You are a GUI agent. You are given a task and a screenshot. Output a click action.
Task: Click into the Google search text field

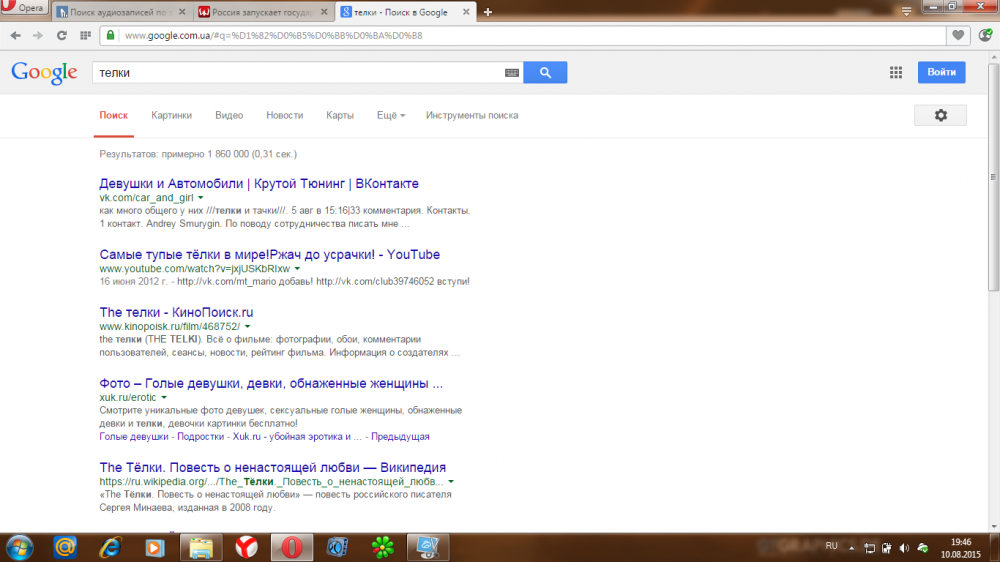click(x=300, y=73)
